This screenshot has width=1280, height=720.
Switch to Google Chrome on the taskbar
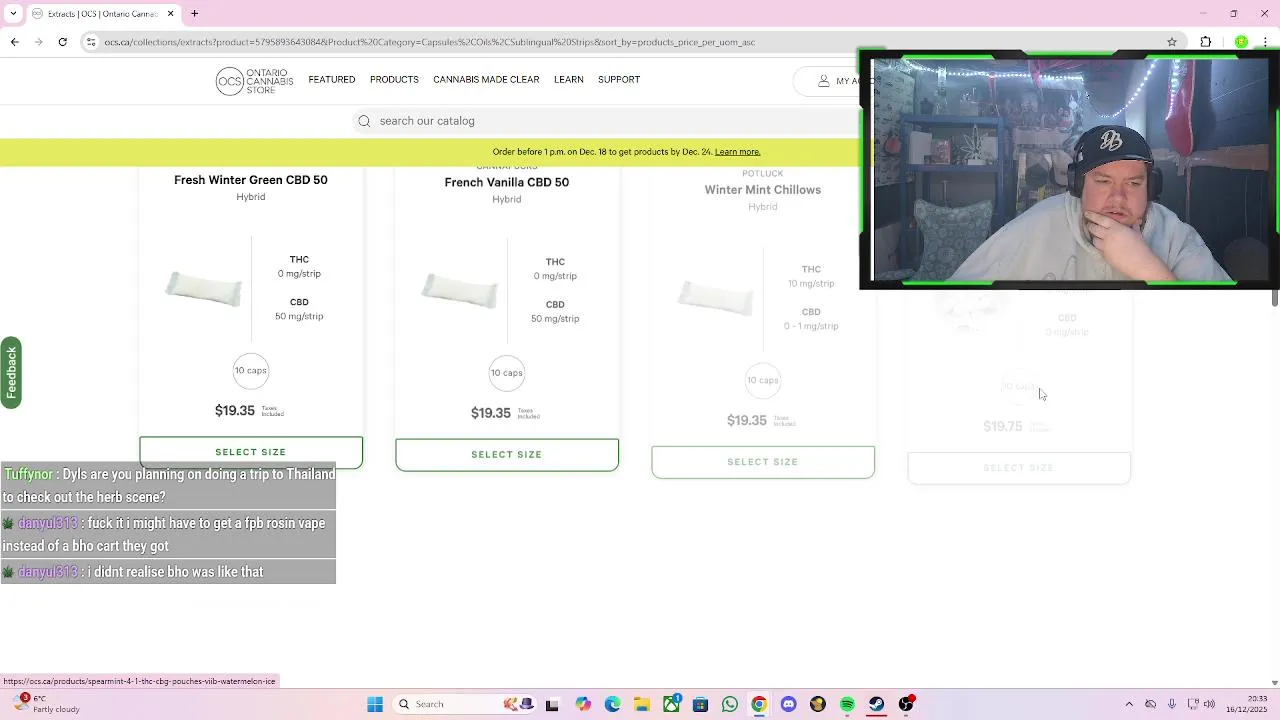pyautogui.click(x=759, y=704)
